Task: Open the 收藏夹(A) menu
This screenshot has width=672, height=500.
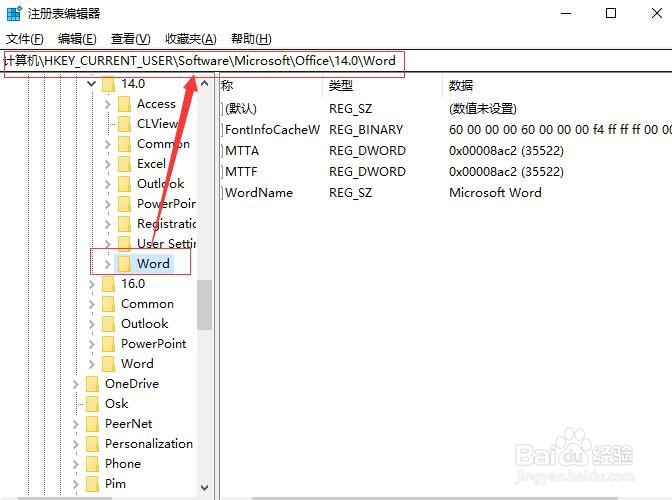Action: click(x=191, y=39)
